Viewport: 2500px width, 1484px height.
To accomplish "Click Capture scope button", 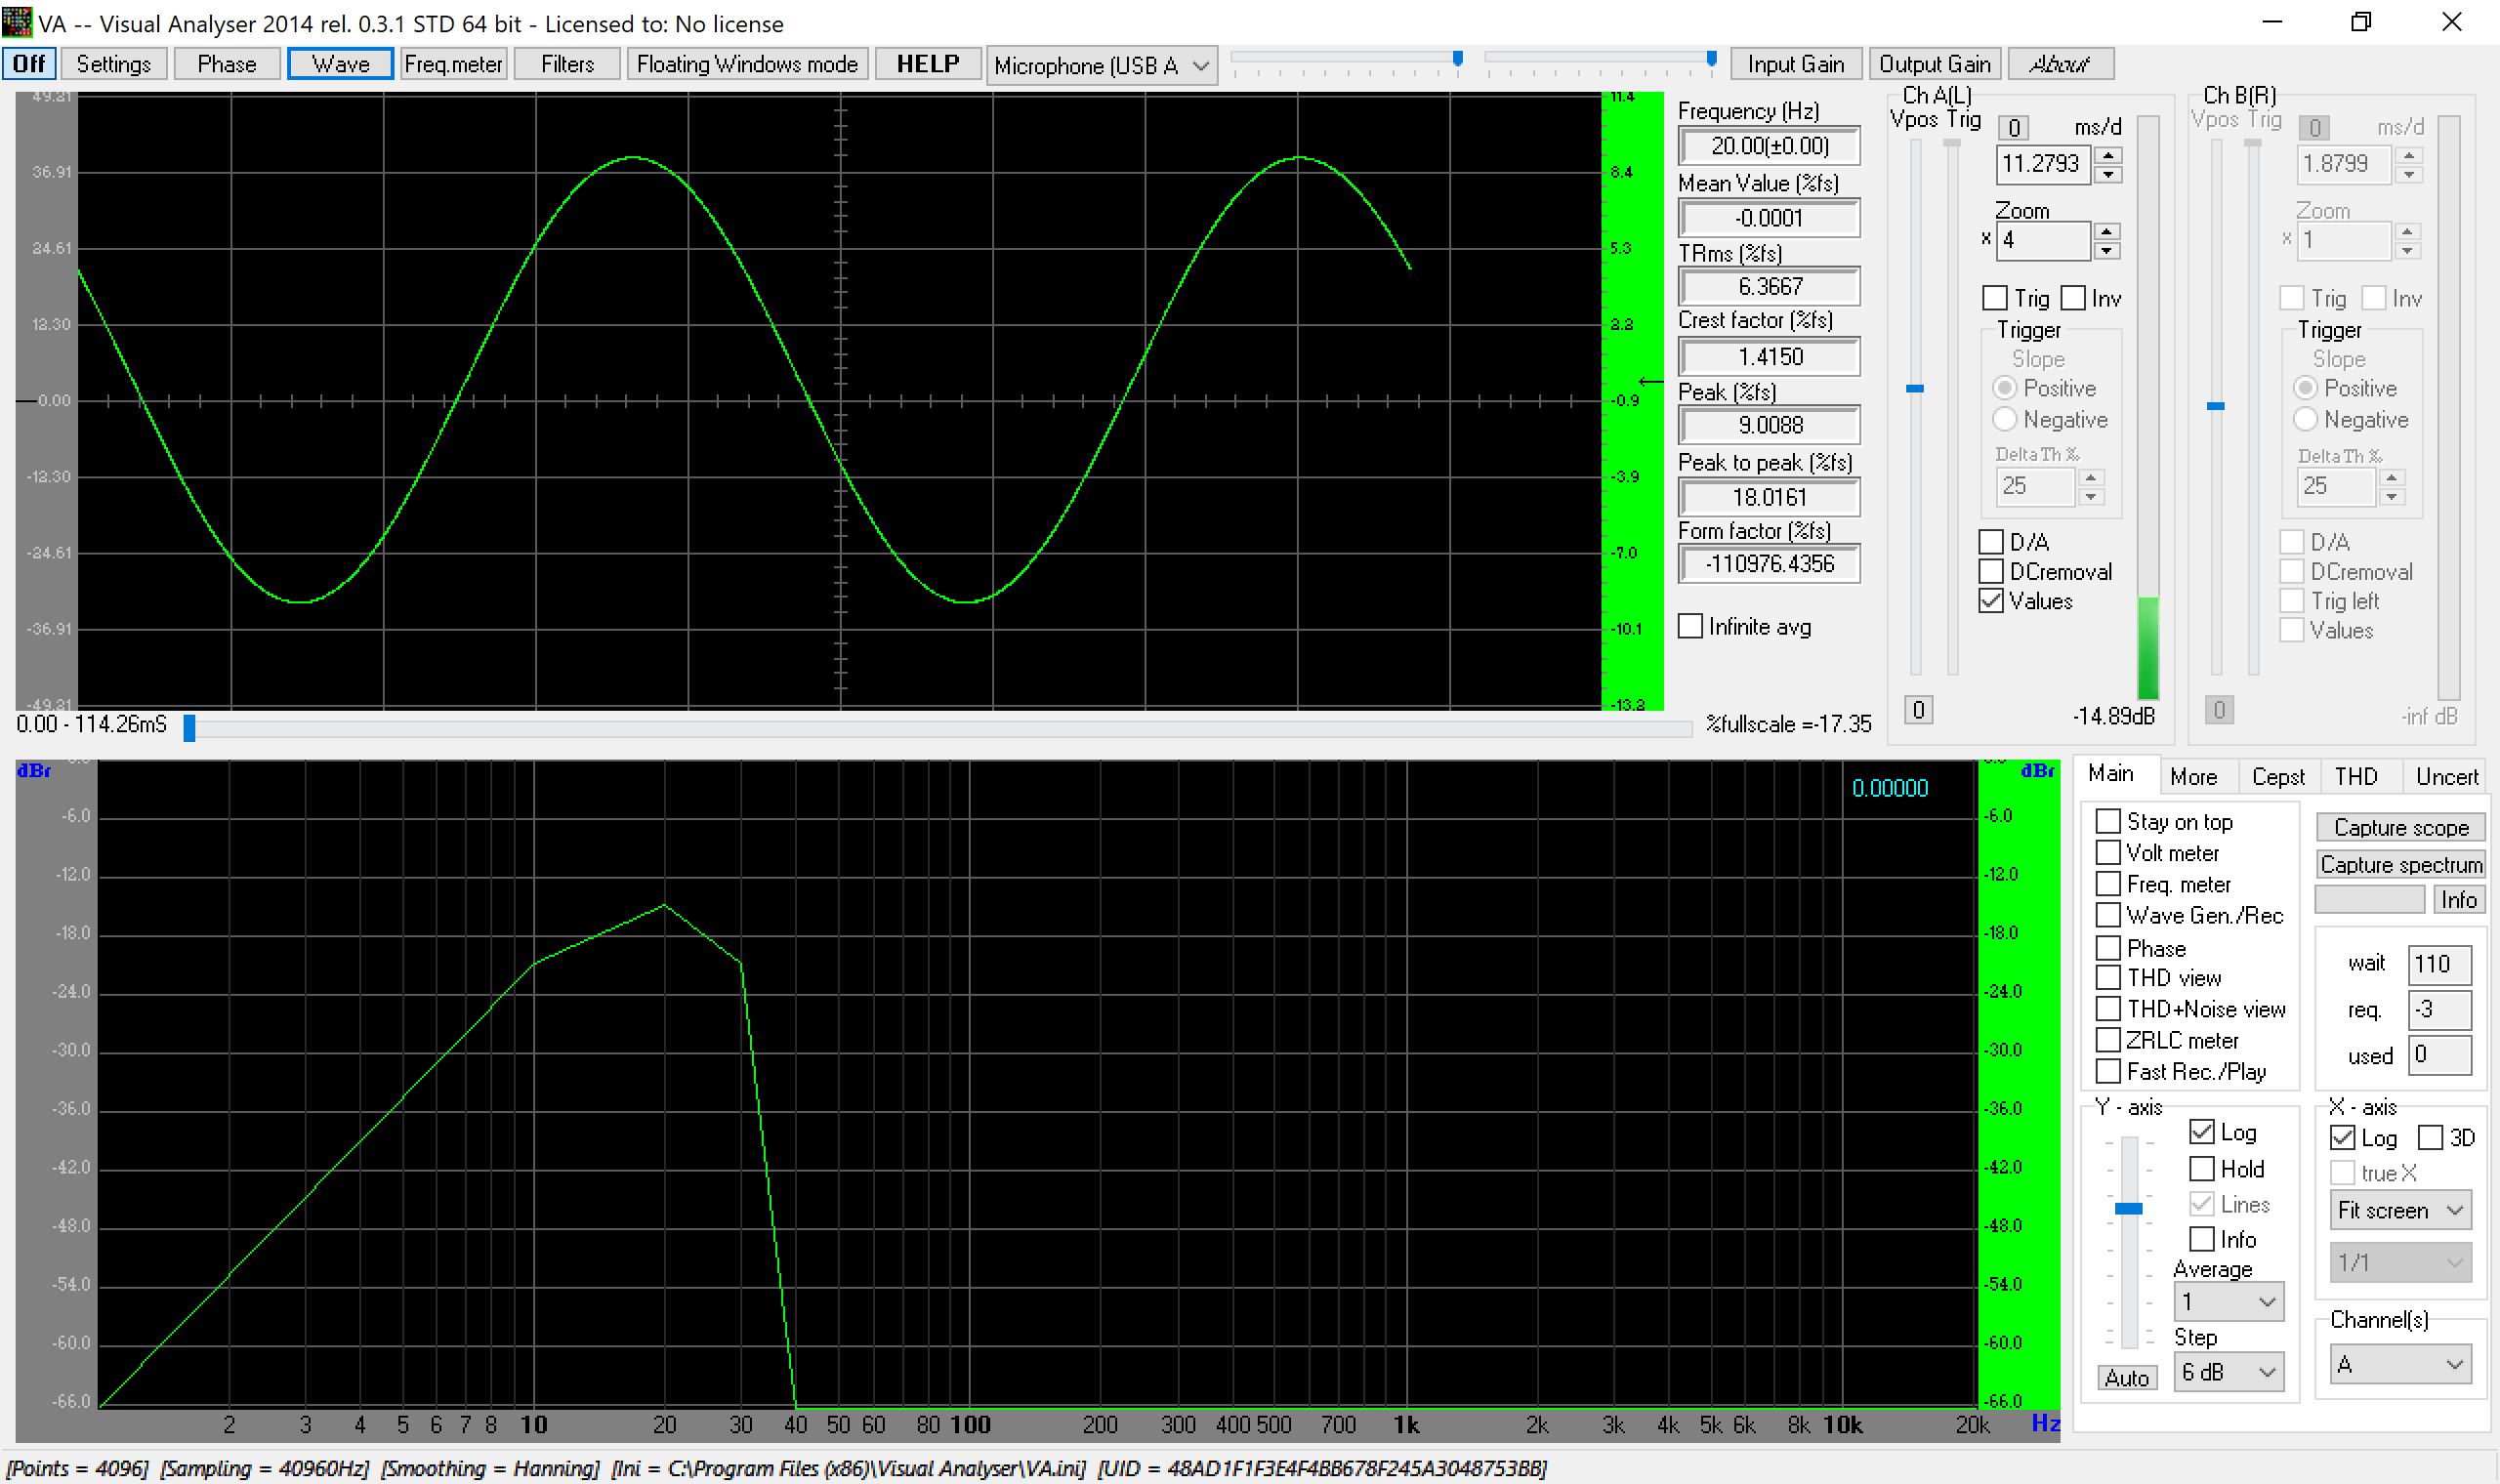I will point(2401,827).
